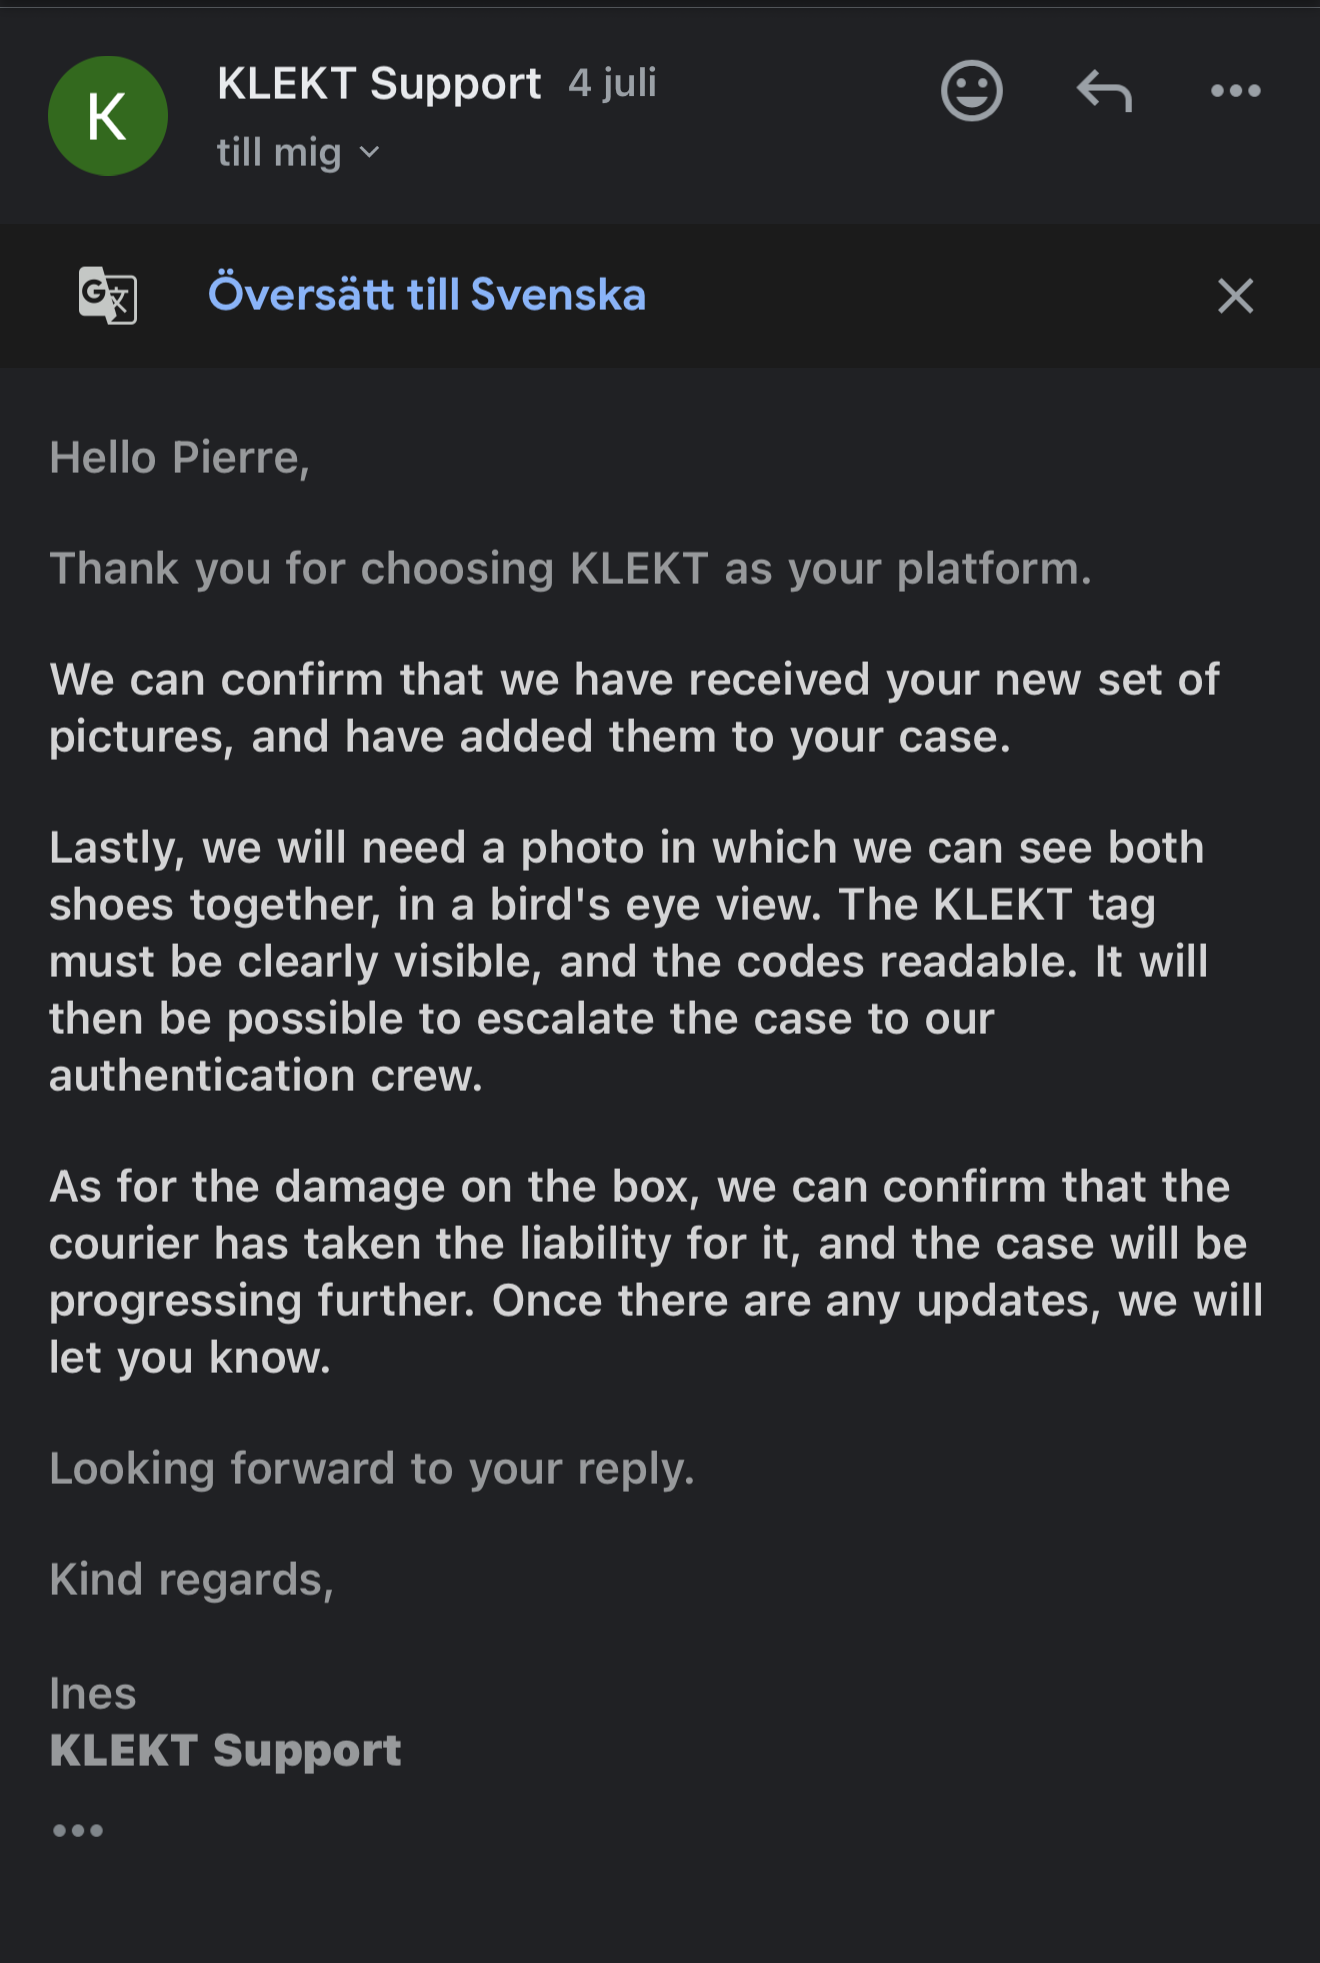Image resolution: width=1320 pixels, height=1963 pixels.
Task: Tap the KLEKT Support sender name in the header
Action: (379, 84)
